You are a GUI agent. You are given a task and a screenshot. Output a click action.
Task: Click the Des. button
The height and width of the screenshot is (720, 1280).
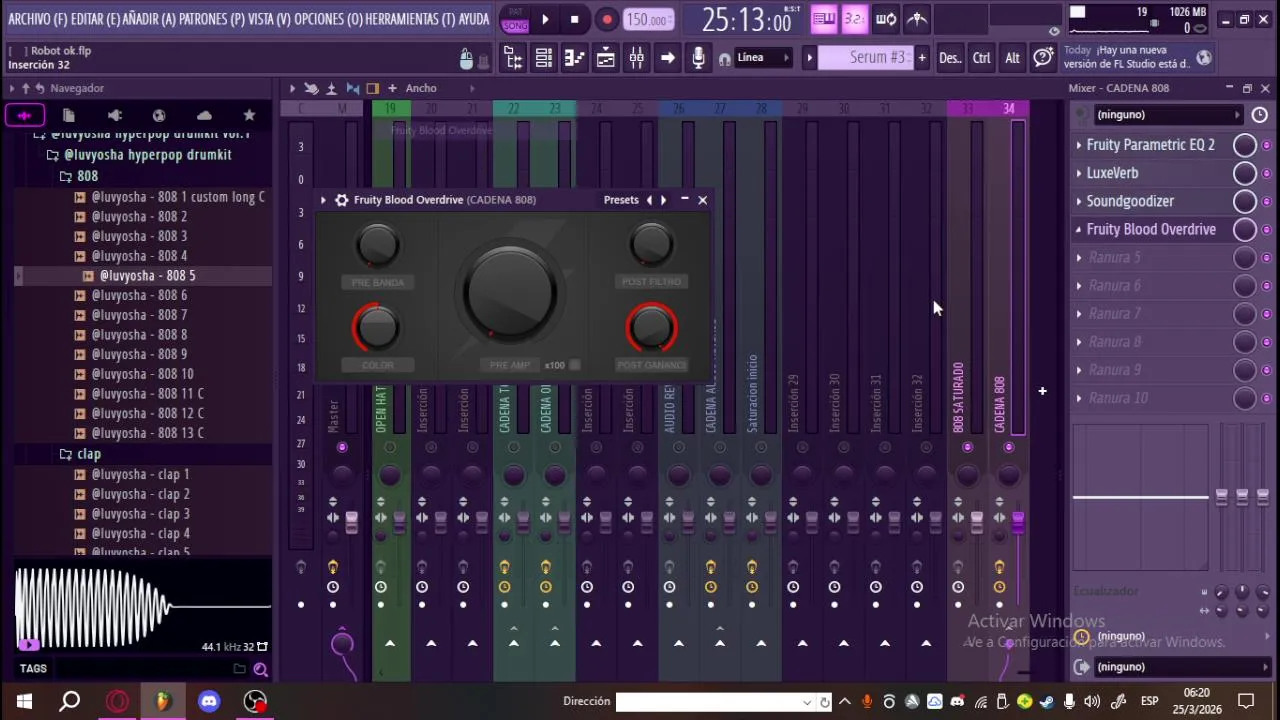click(x=950, y=58)
